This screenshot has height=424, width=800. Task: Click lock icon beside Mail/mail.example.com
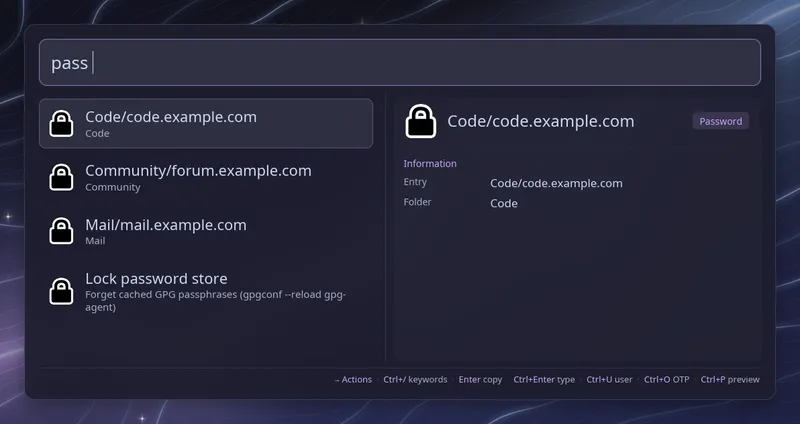point(61,231)
